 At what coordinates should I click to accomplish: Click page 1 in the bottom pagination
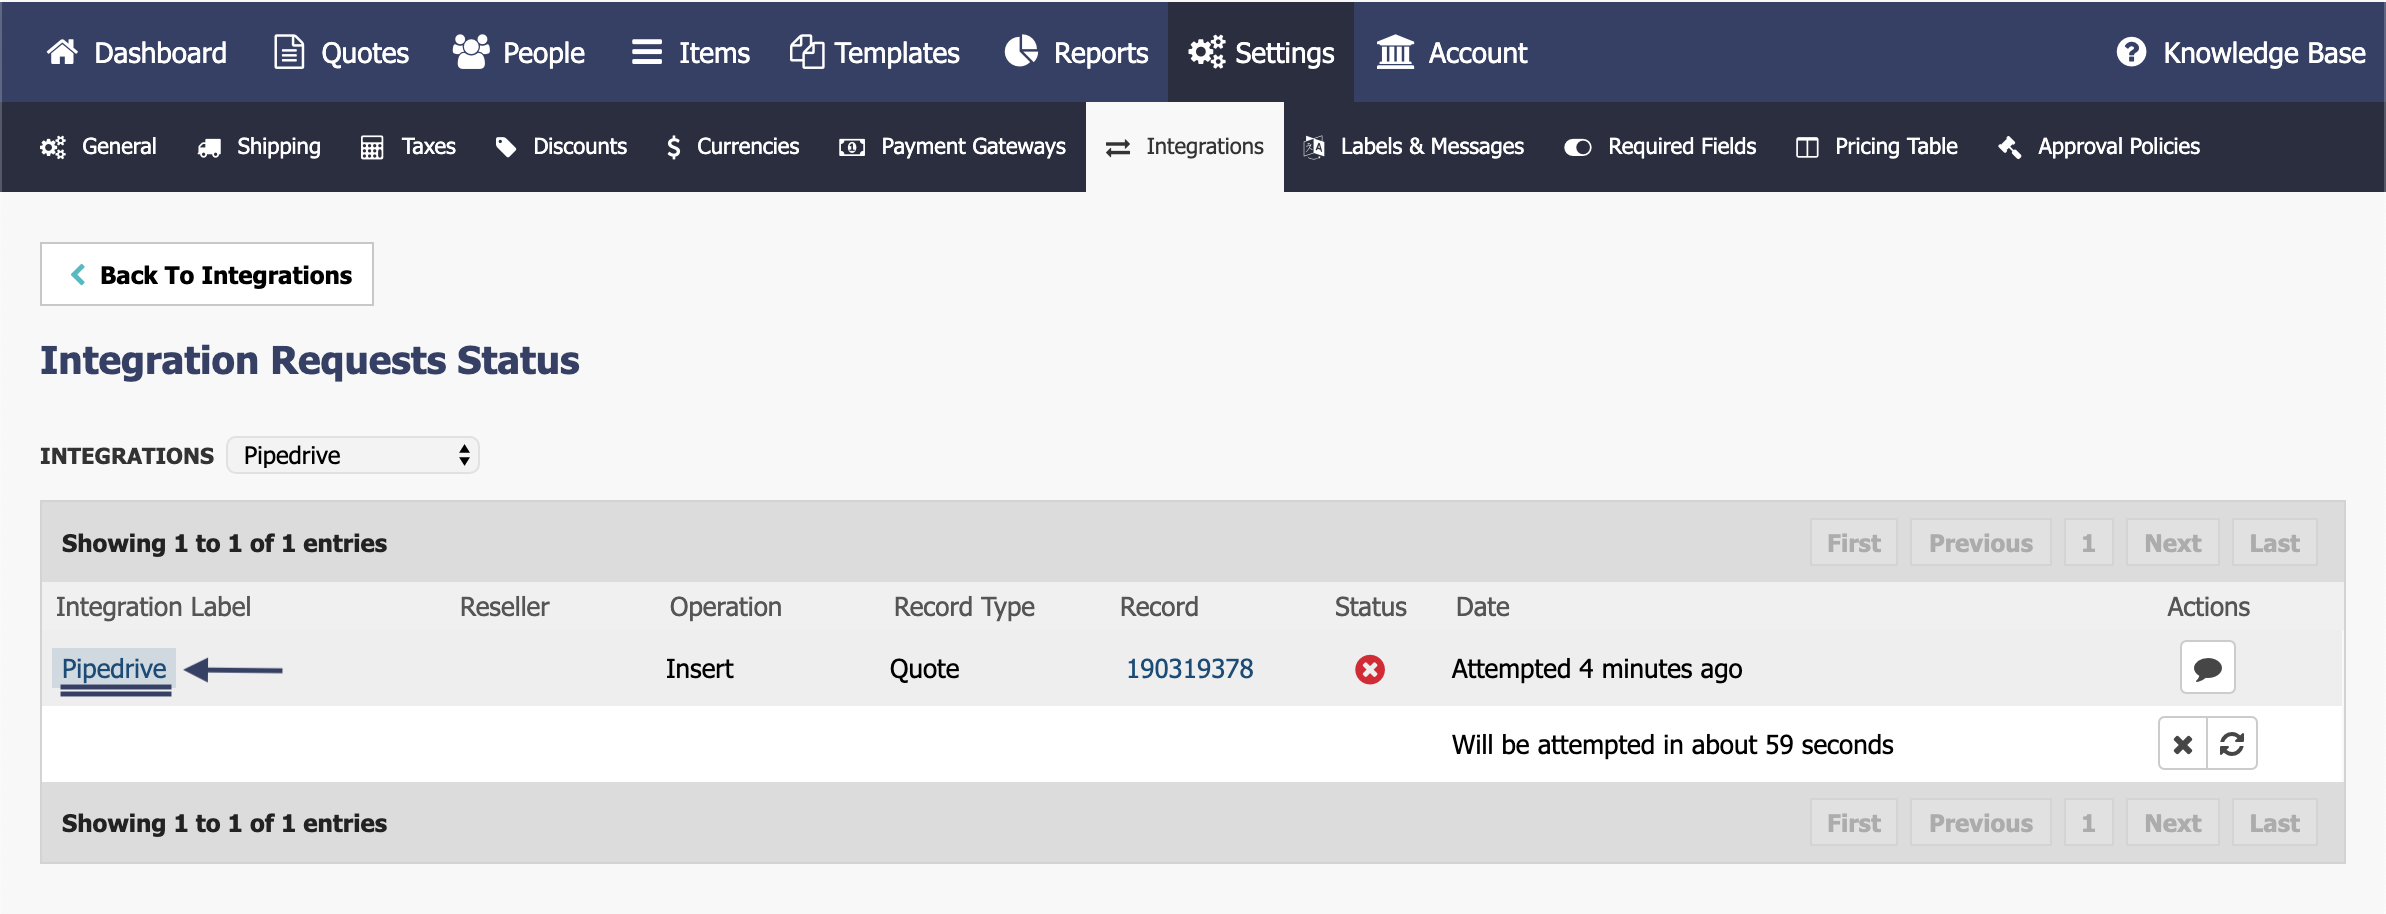pyautogui.click(x=2089, y=823)
